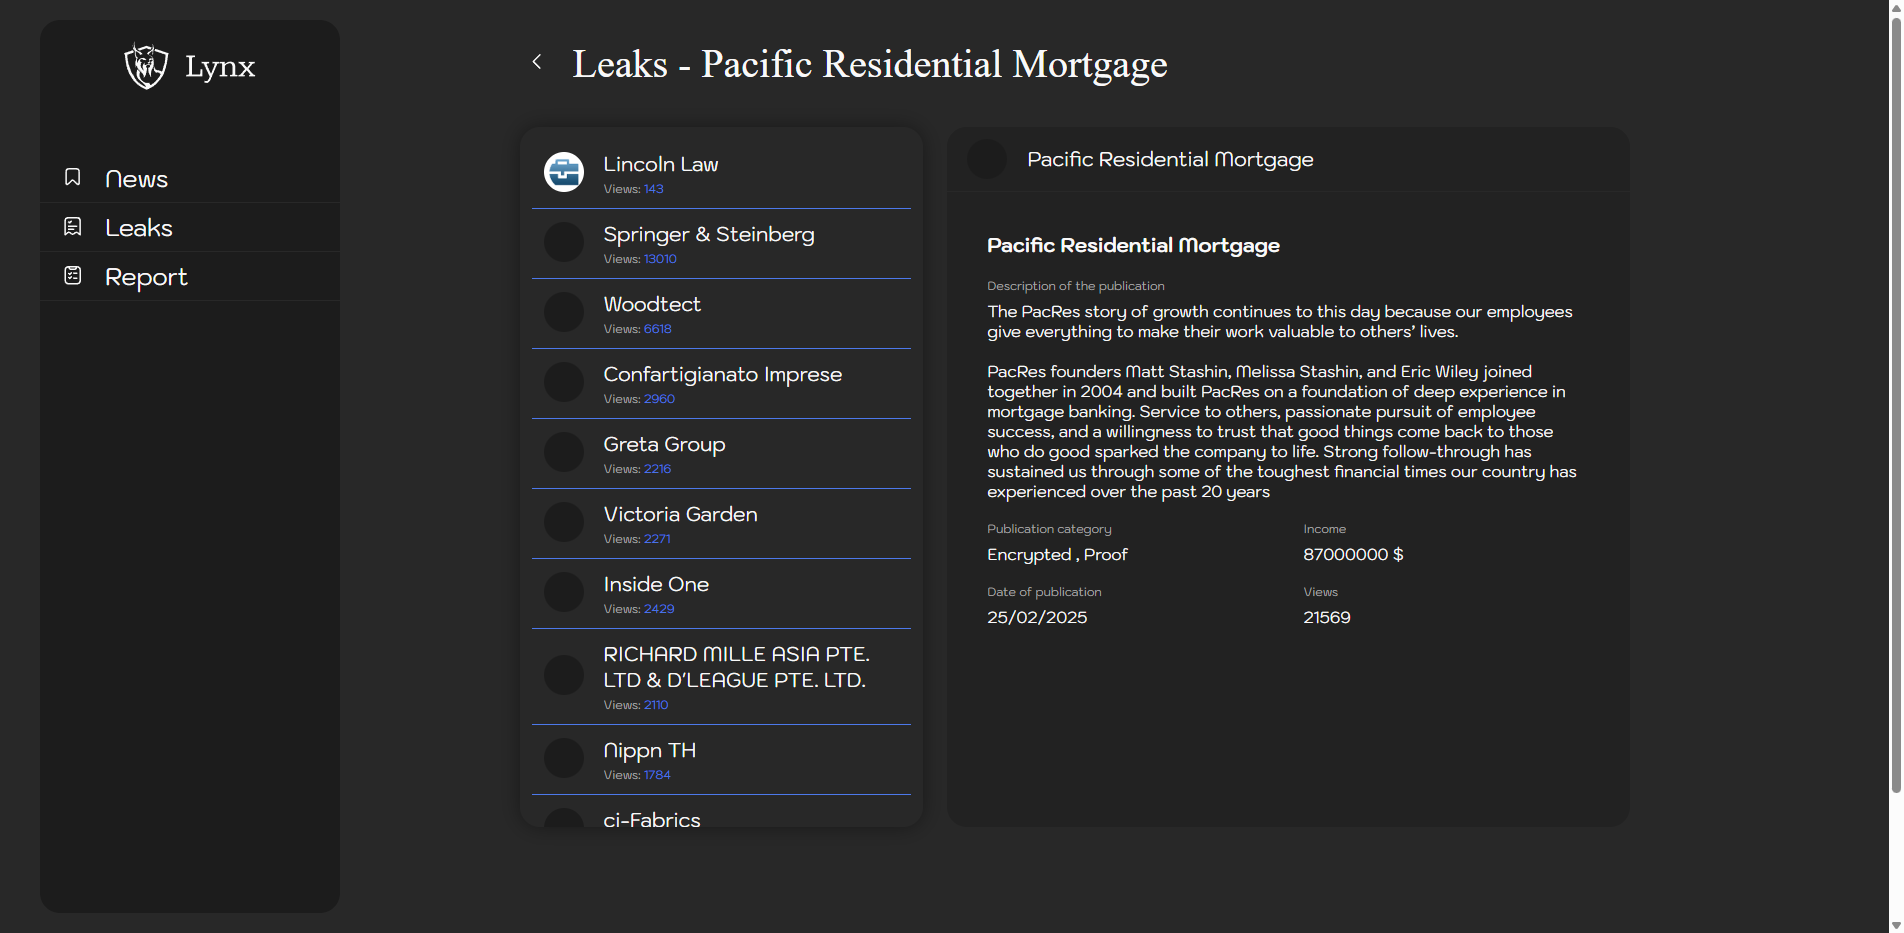Select the Inside One leak

(656, 585)
